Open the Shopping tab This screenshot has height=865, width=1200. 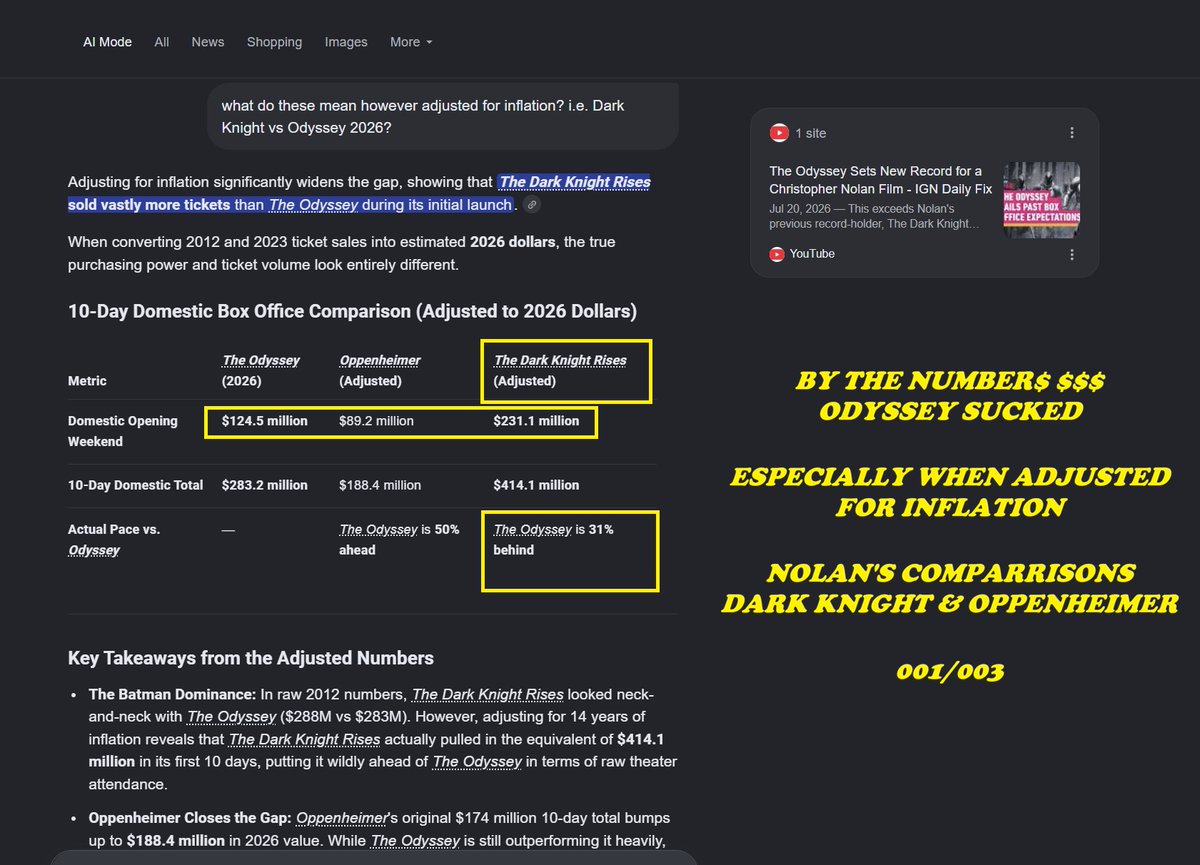[x=274, y=42]
